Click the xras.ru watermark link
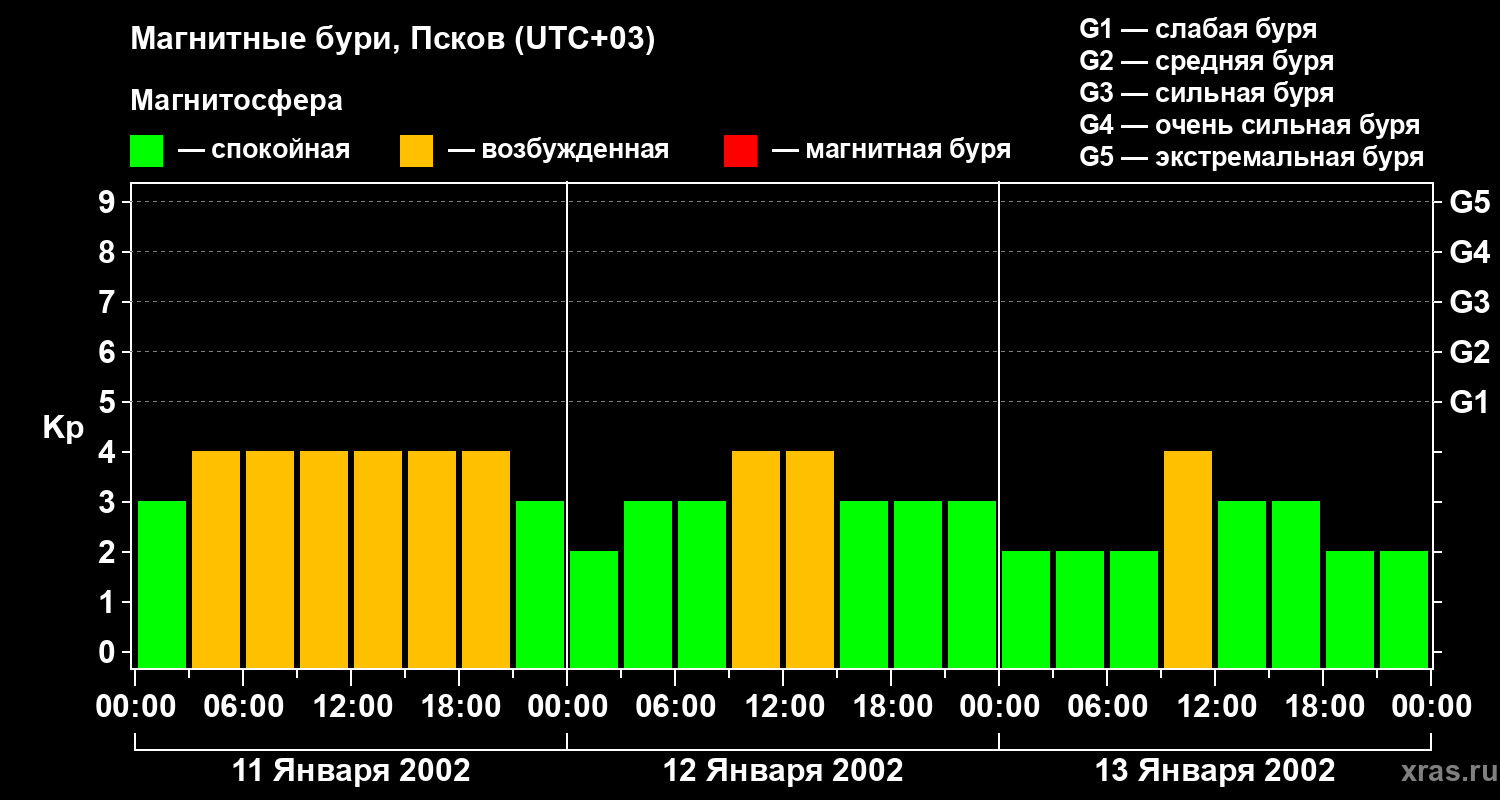 click(x=1444, y=772)
